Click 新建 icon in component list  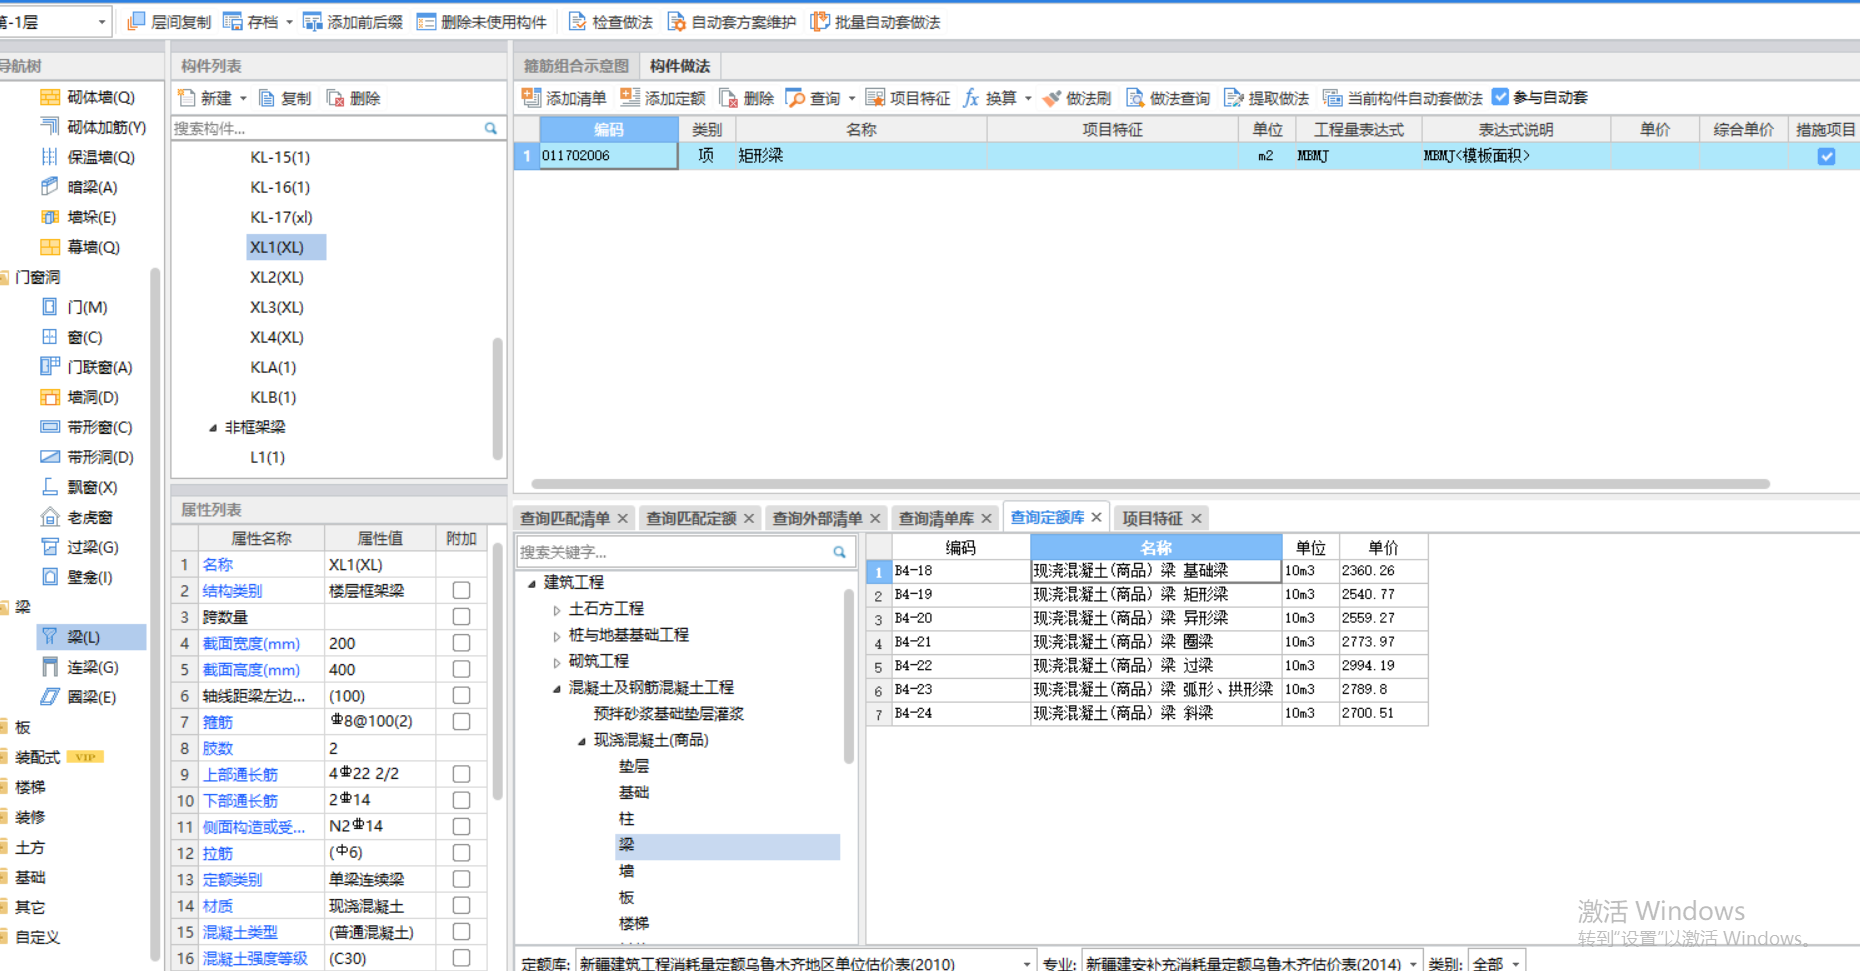coord(186,98)
